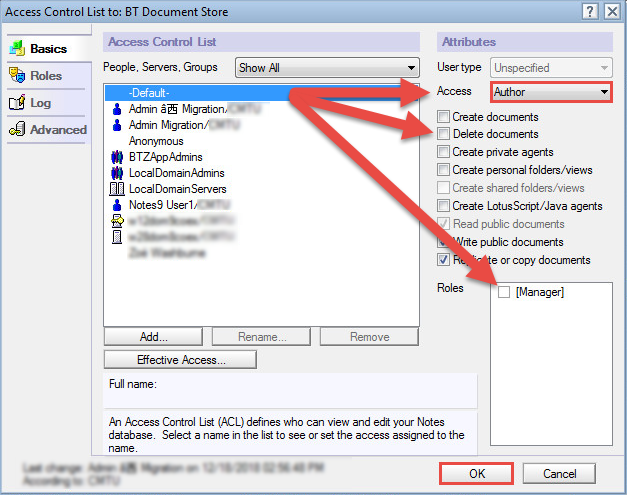Open the User type dropdown
627x495 pixels.
(551, 68)
